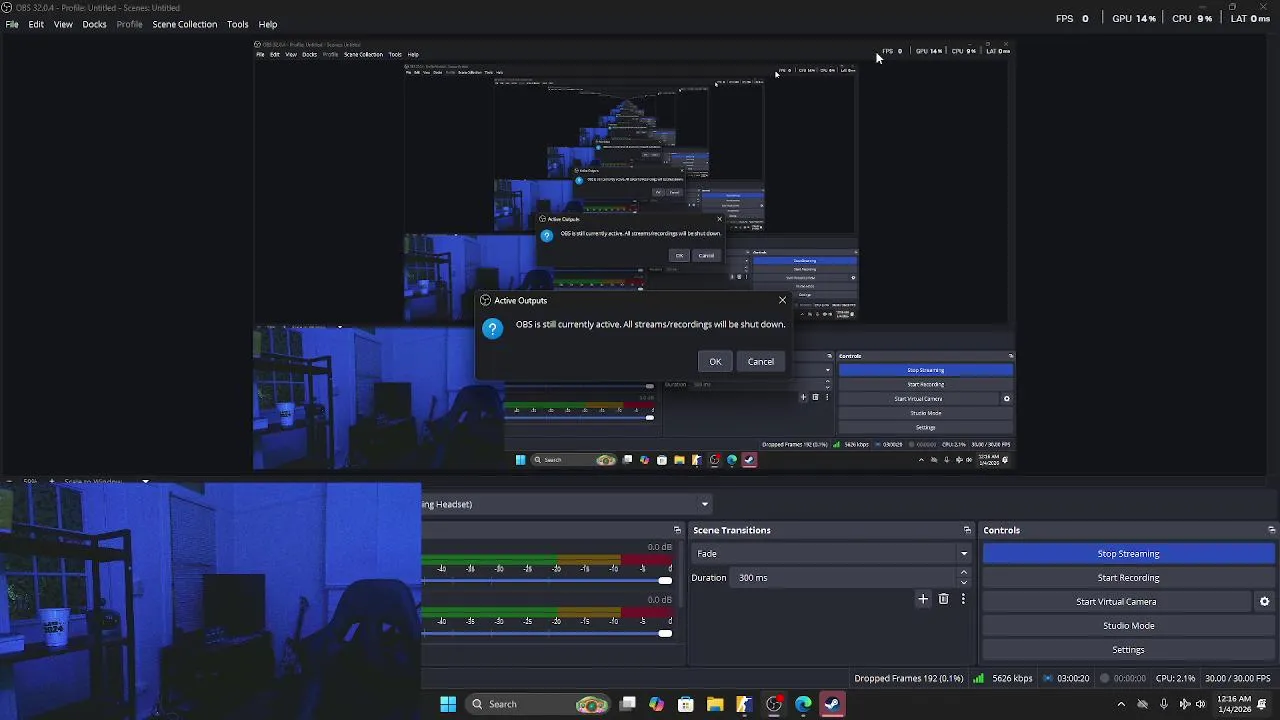Open the clock showing 12:16 AM
The width and height of the screenshot is (1280, 720).
[1234, 704]
